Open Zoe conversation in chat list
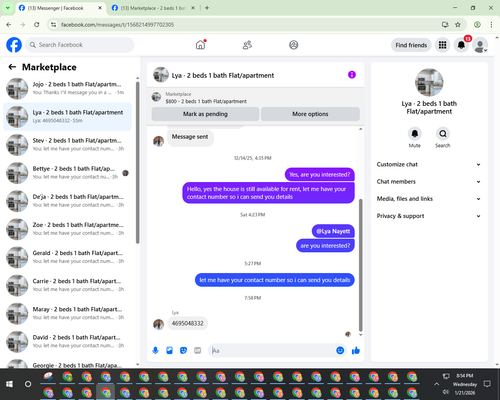 point(67,229)
